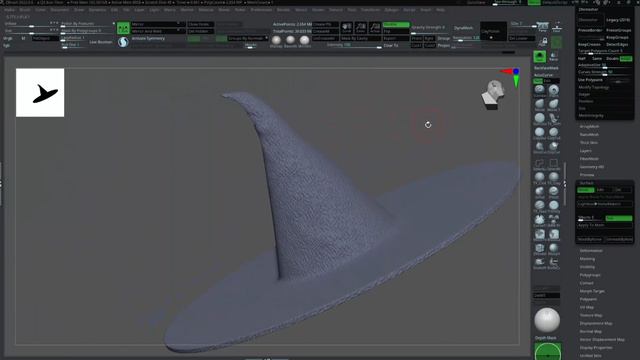The height and width of the screenshot is (360, 640).
Task: Toggle Live Boolean mode
Action: [x=100, y=42]
